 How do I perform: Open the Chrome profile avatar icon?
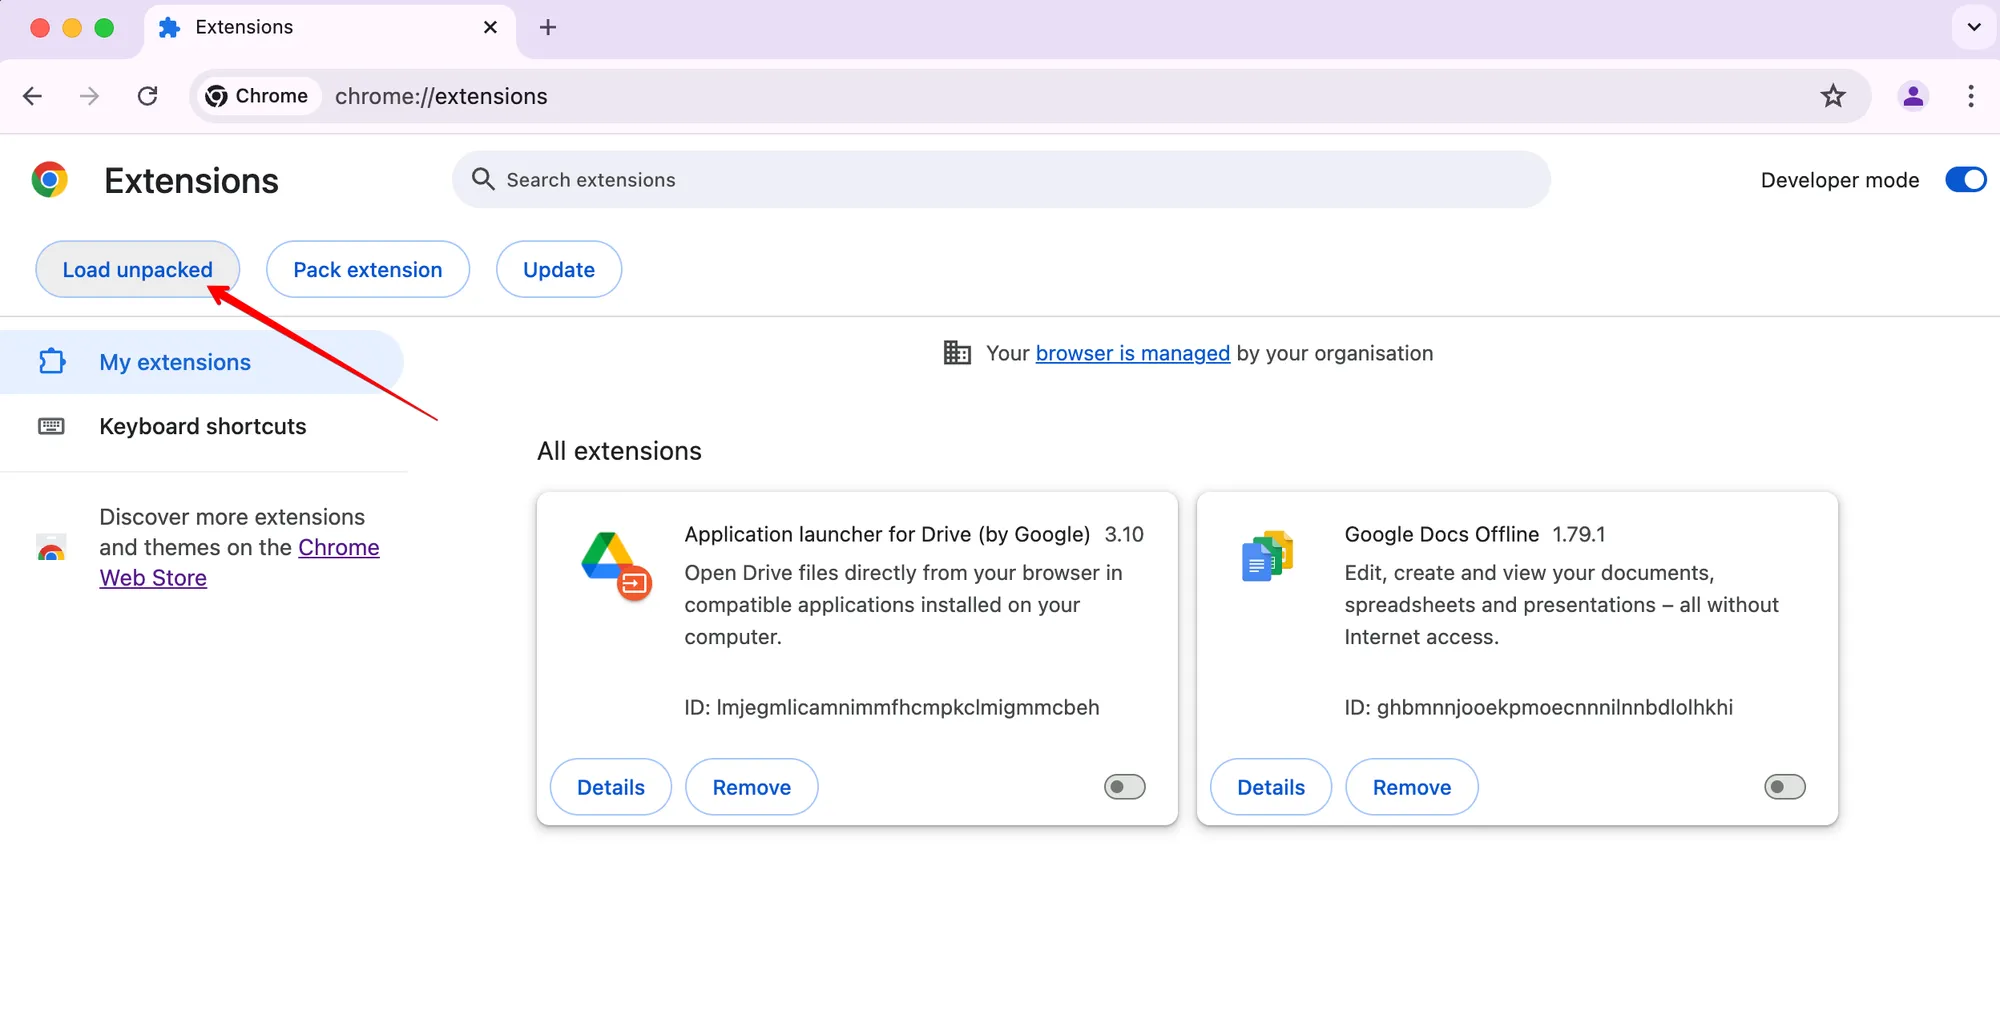pyautogui.click(x=1912, y=96)
